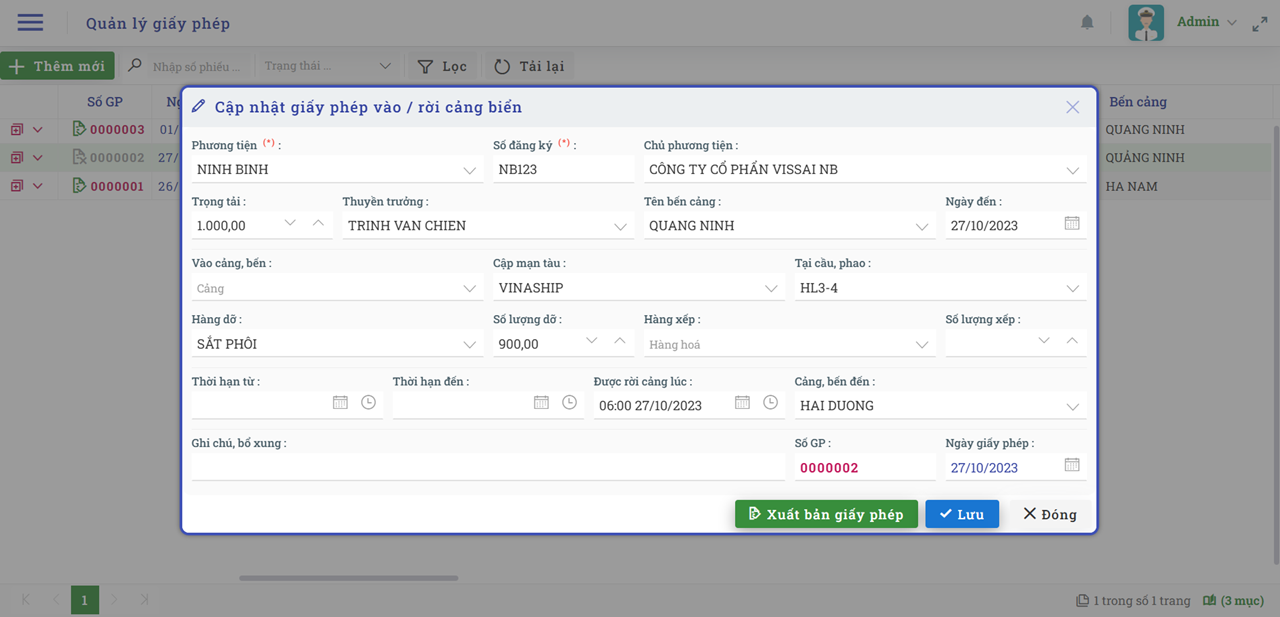This screenshot has height=617, width=1280.
Task: Increase Số lượng xếp with up arrow
Action: pos(1072,341)
